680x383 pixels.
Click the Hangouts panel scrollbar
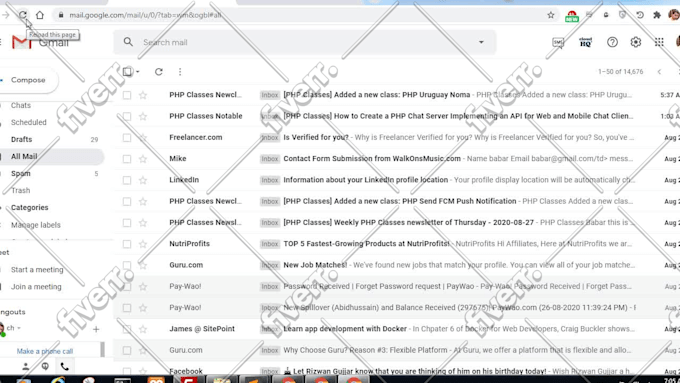pos(102,349)
